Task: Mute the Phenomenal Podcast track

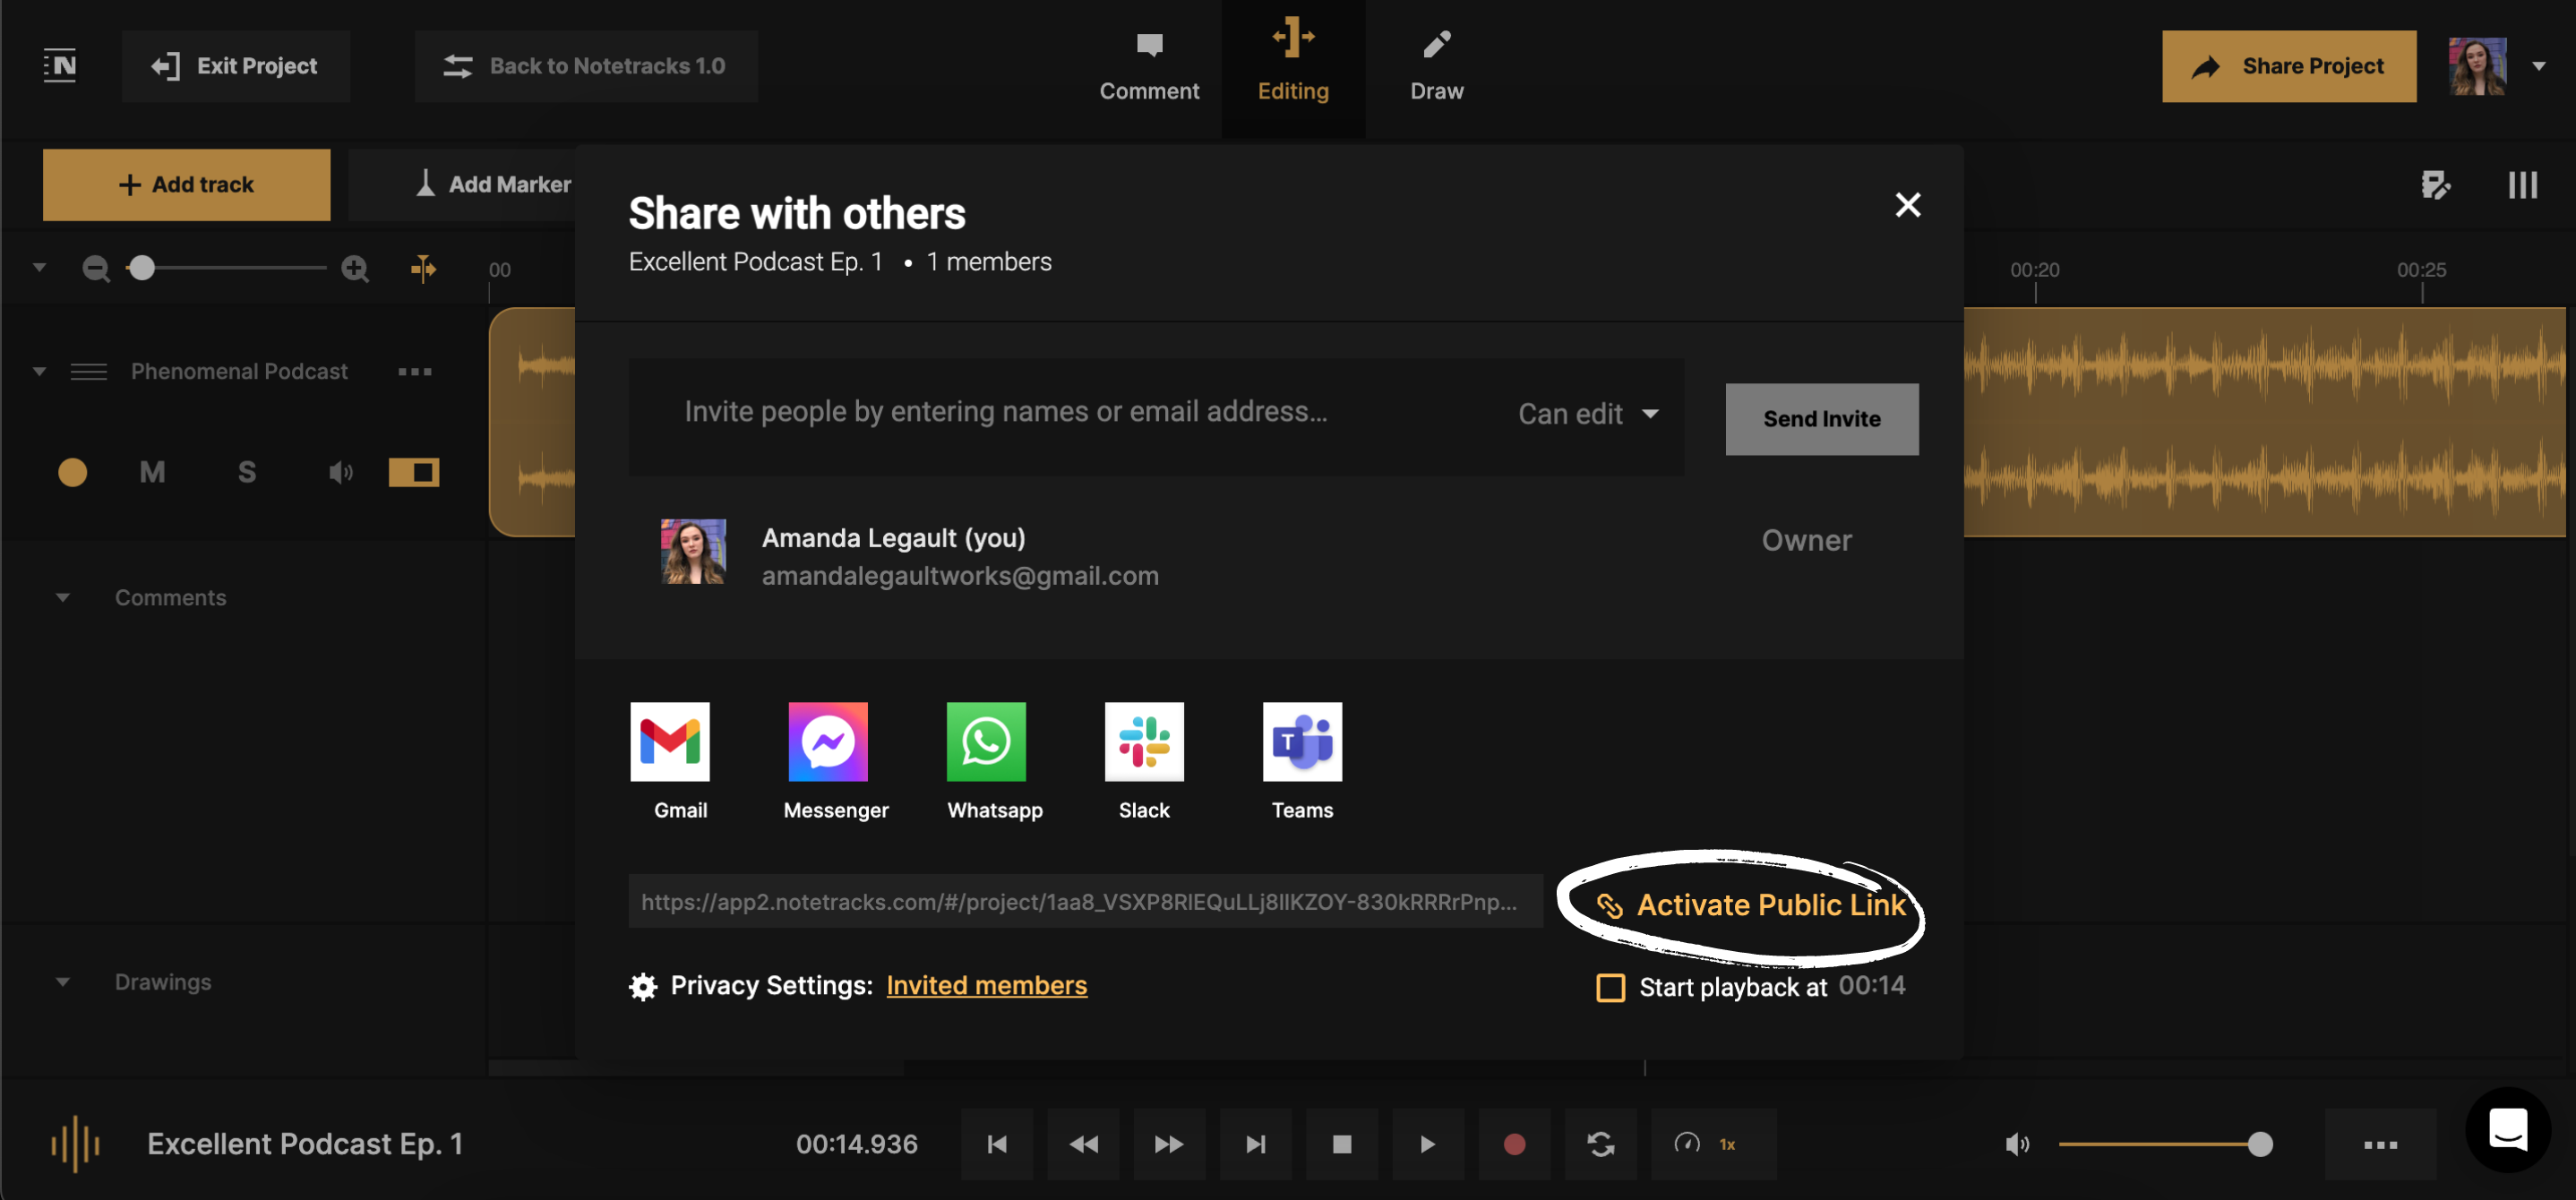Action: (x=152, y=472)
